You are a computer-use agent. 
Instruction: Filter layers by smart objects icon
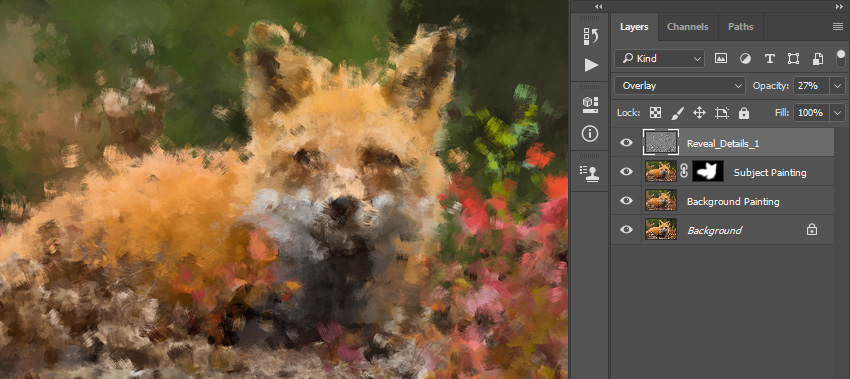[x=818, y=59]
